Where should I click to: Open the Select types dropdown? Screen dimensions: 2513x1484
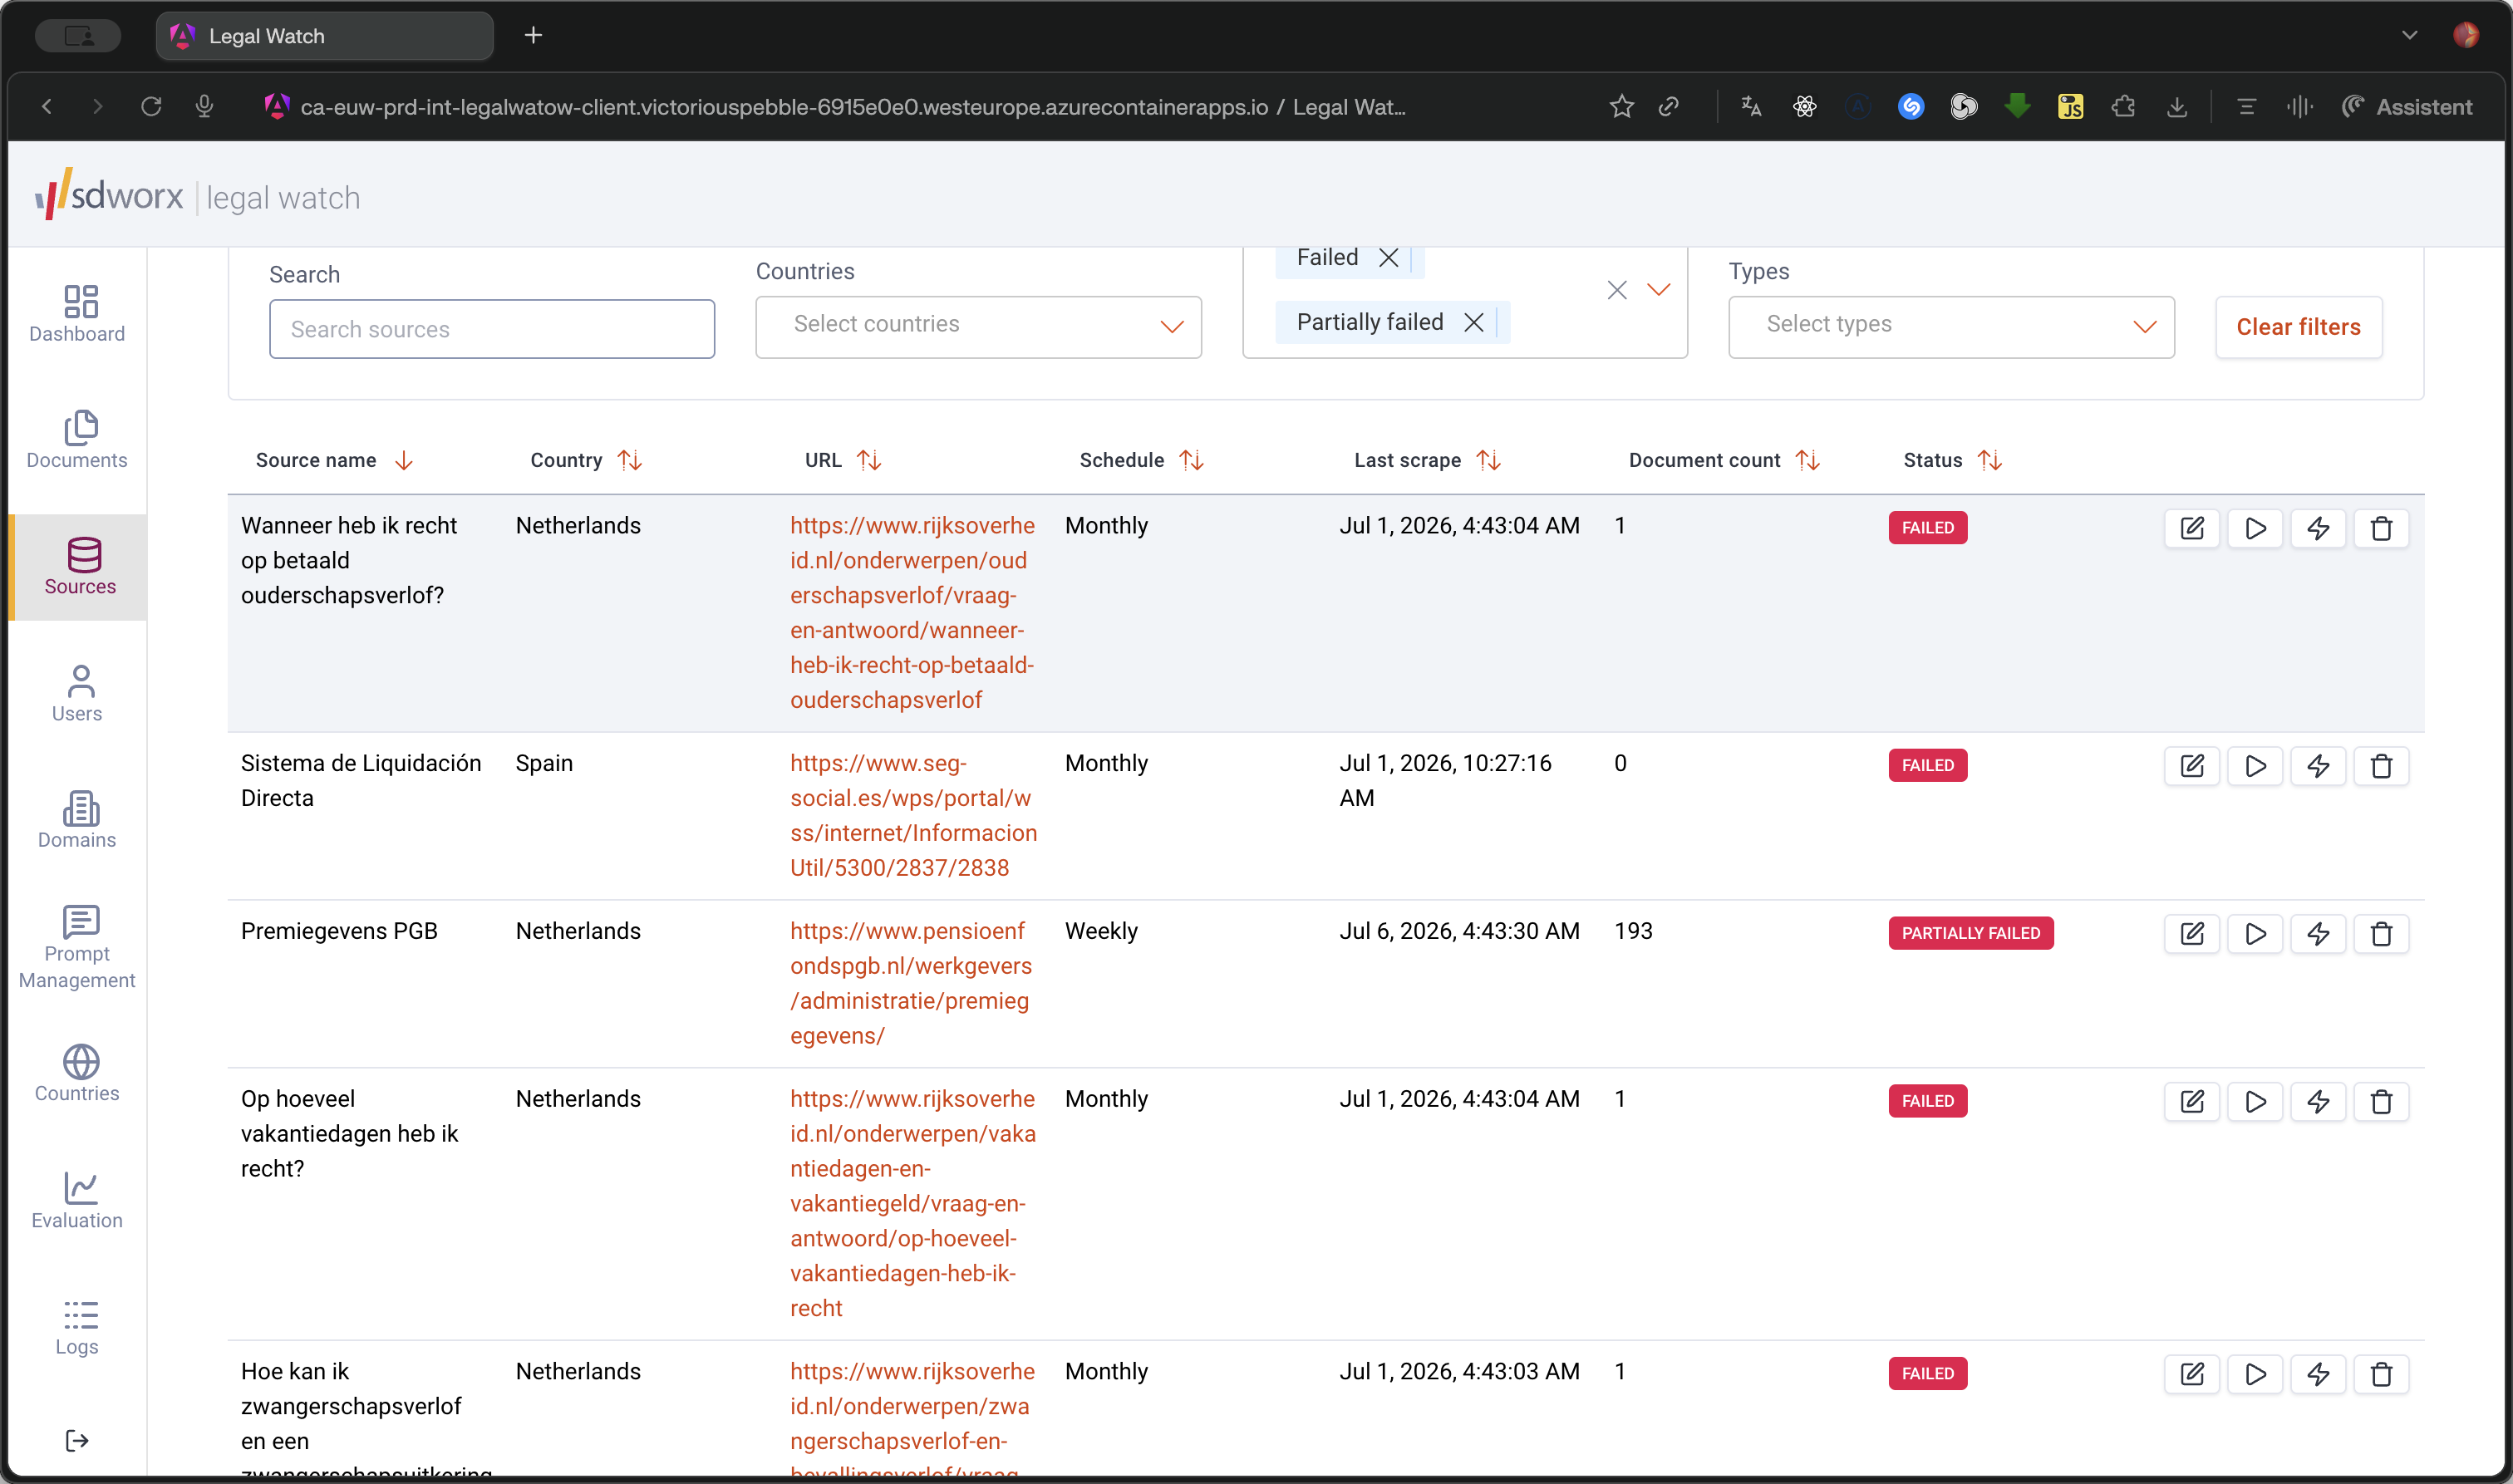coord(1950,326)
